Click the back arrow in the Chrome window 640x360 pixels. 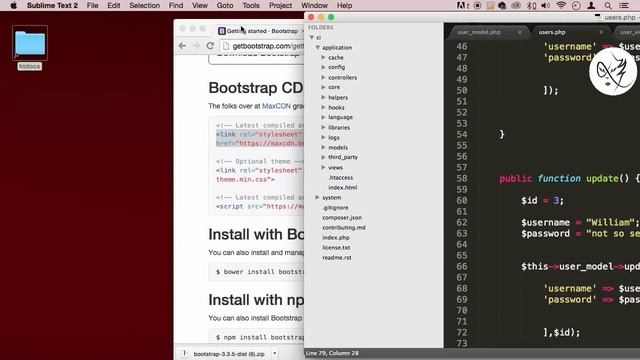182,46
